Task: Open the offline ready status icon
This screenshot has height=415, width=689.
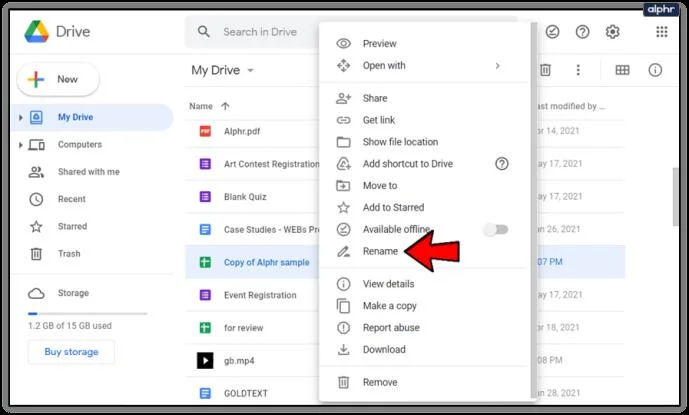Action: click(552, 32)
